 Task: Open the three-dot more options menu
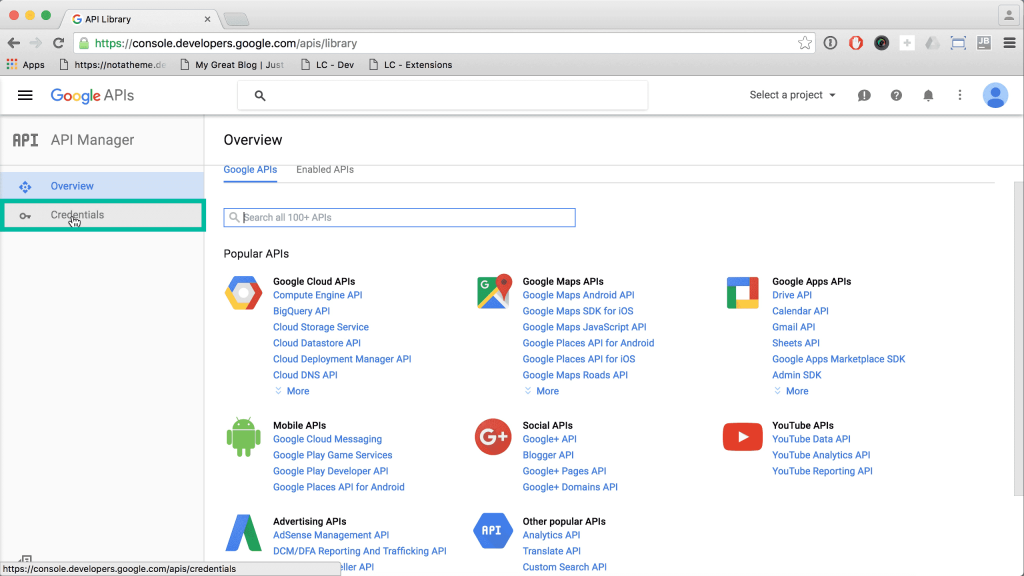(960, 95)
